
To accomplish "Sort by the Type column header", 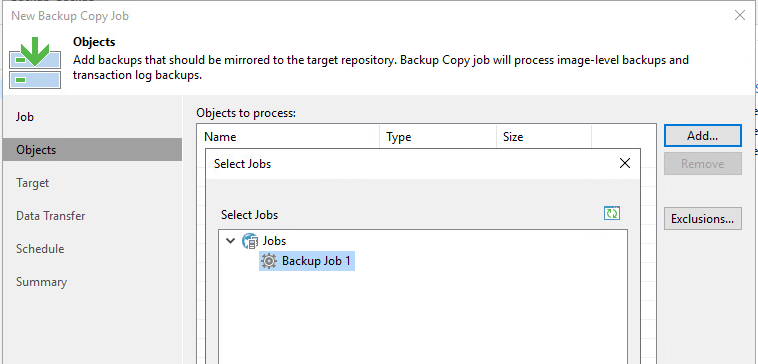I will 438,137.
